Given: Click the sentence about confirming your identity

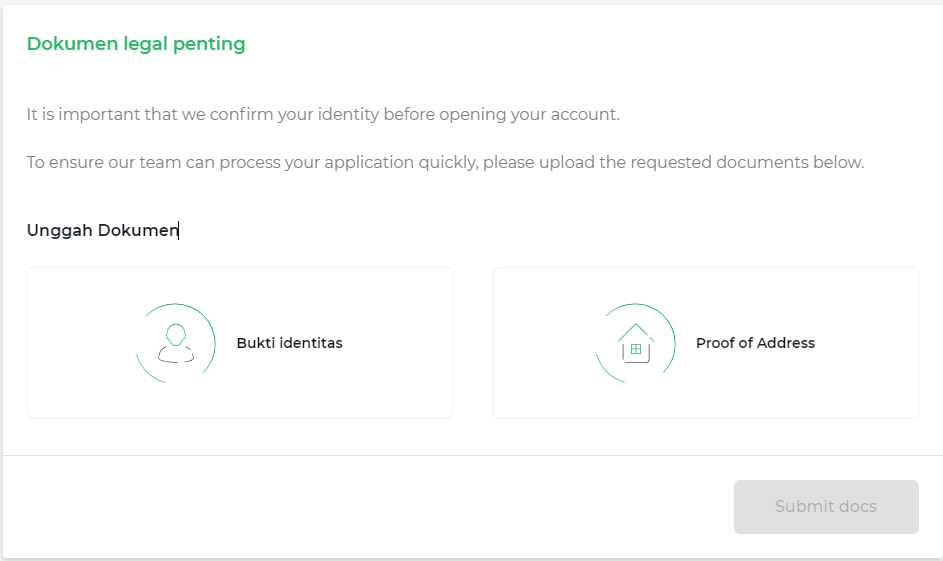Looking at the screenshot, I should click(323, 114).
